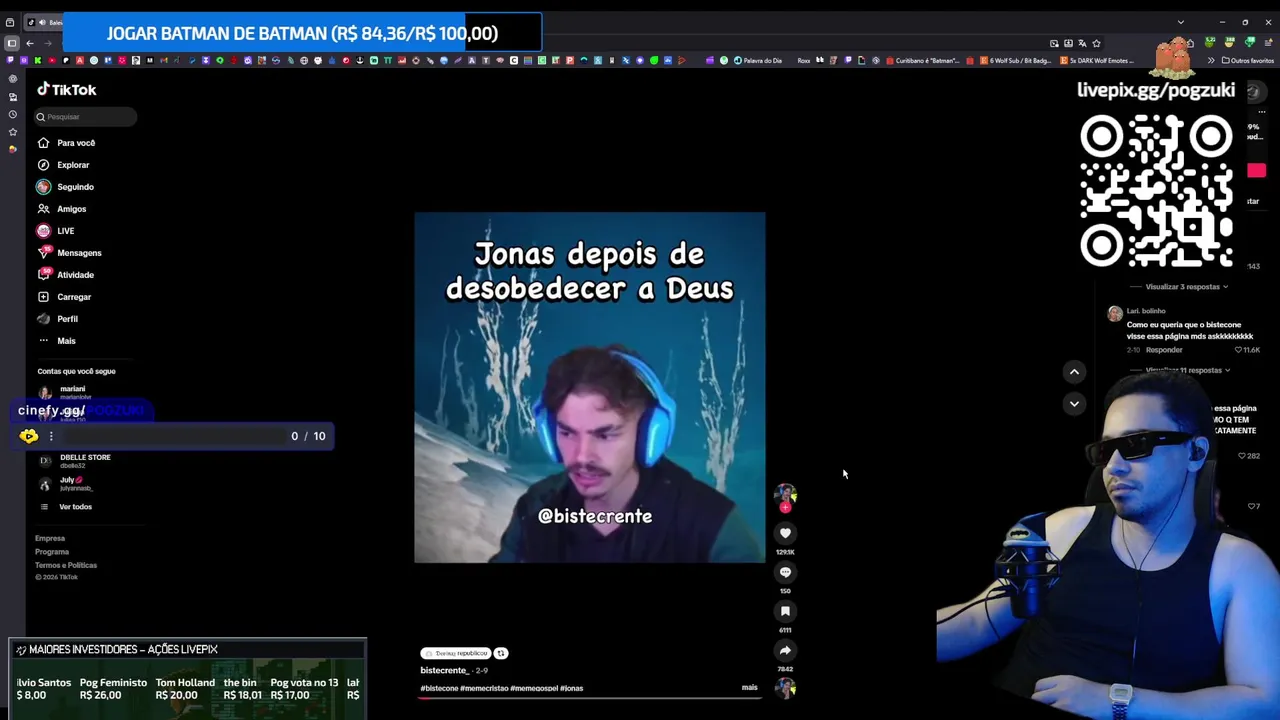The image size is (1280, 720).
Task: Focus the Pesquisar search field
Action: coord(85,117)
